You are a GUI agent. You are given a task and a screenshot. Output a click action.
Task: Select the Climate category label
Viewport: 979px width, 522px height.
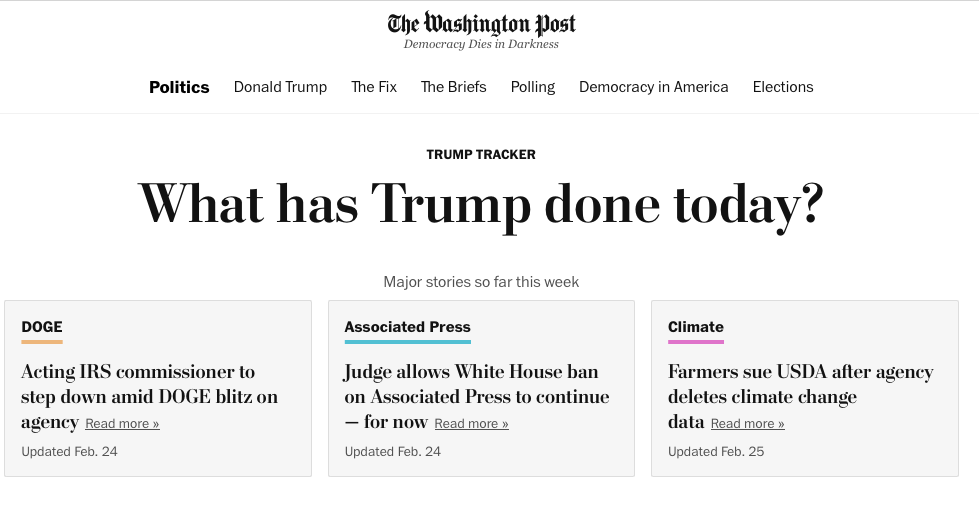(695, 327)
